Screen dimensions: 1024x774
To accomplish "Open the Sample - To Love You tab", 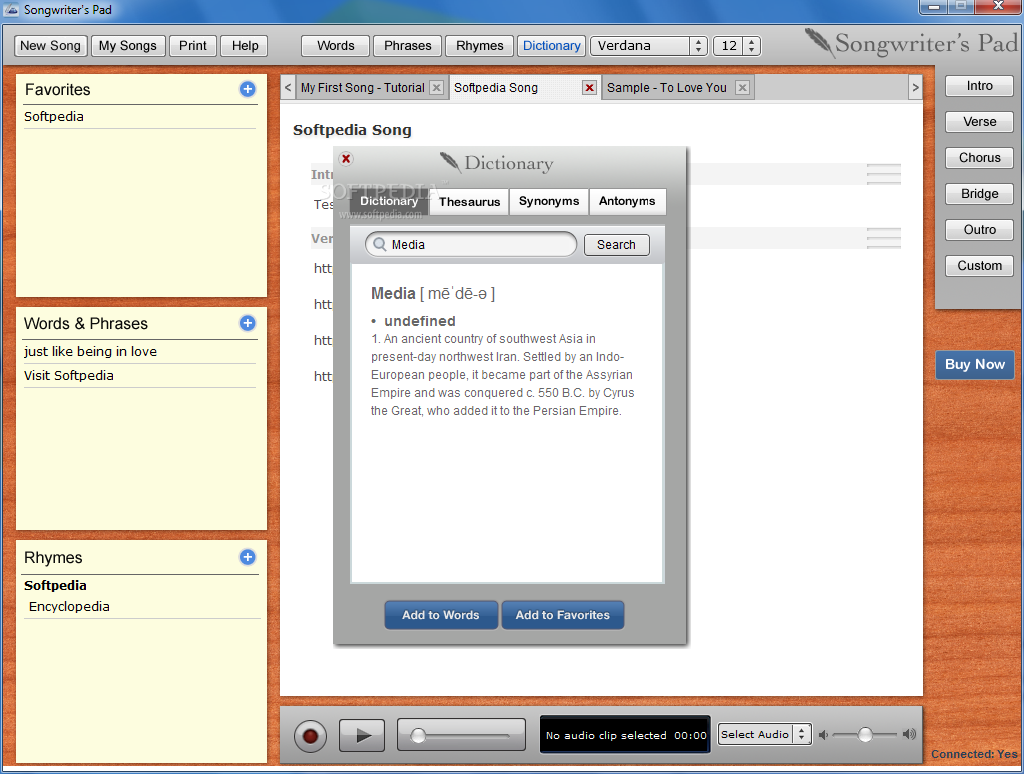I will pyautogui.click(x=666, y=88).
